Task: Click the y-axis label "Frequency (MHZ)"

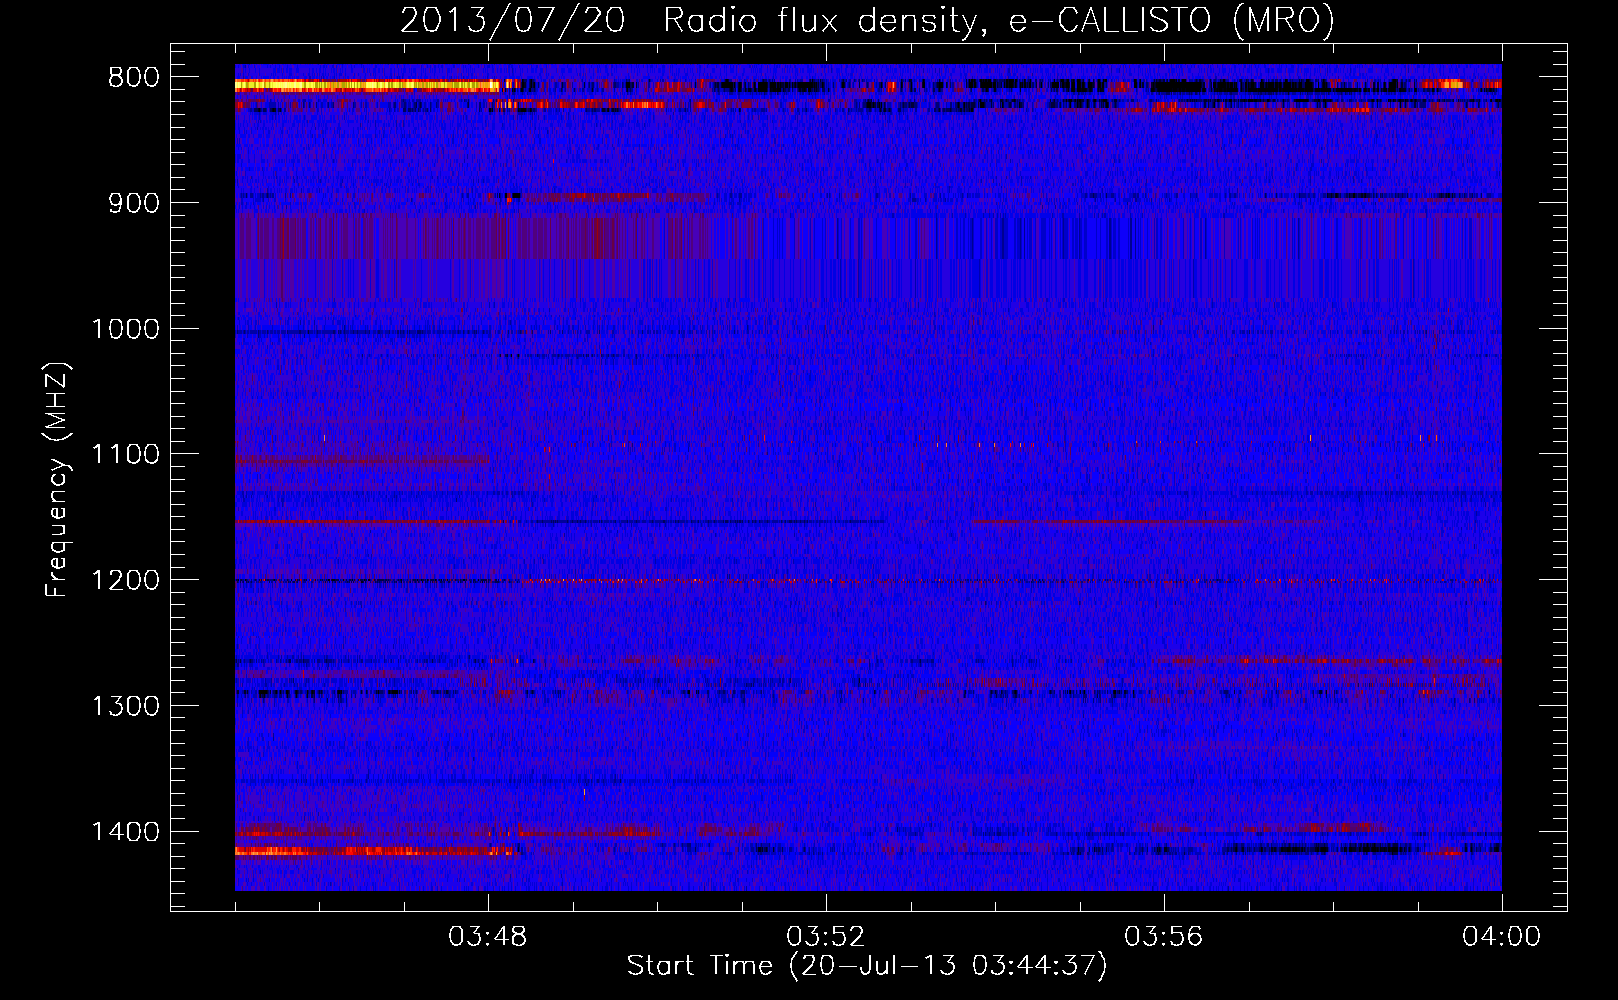Action: (57, 480)
